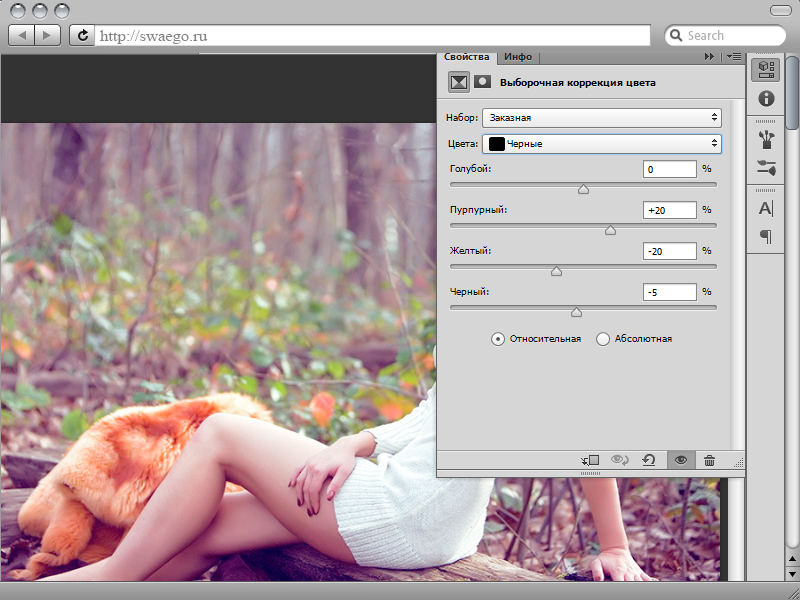Click the pill-shaped button at window top-right
Viewport: 800px width, 600px height.
780,11
